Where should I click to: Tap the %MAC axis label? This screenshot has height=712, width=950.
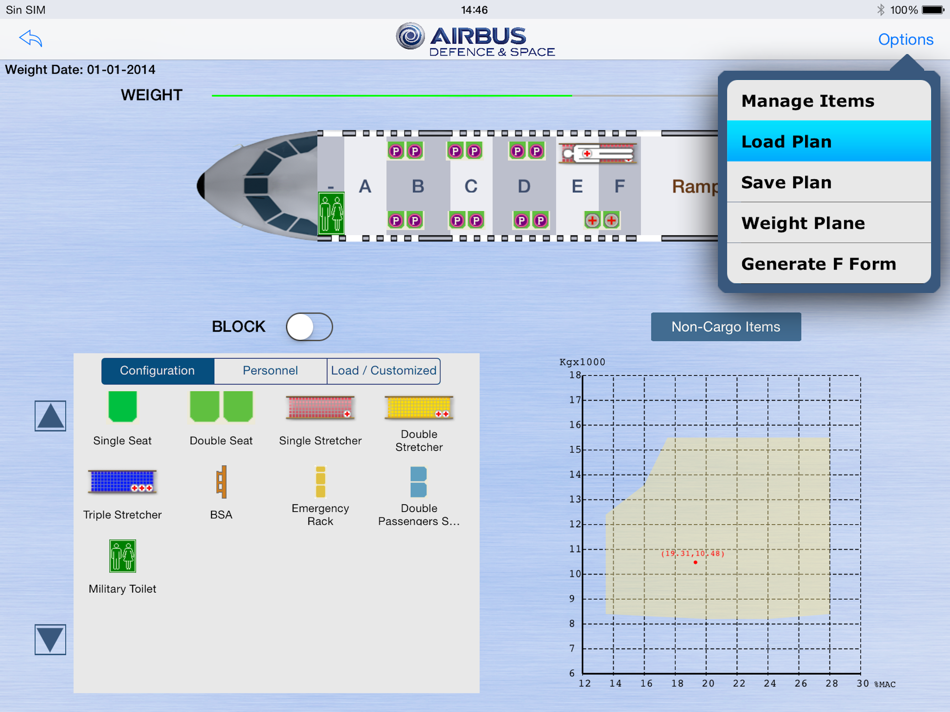[885, 684]
